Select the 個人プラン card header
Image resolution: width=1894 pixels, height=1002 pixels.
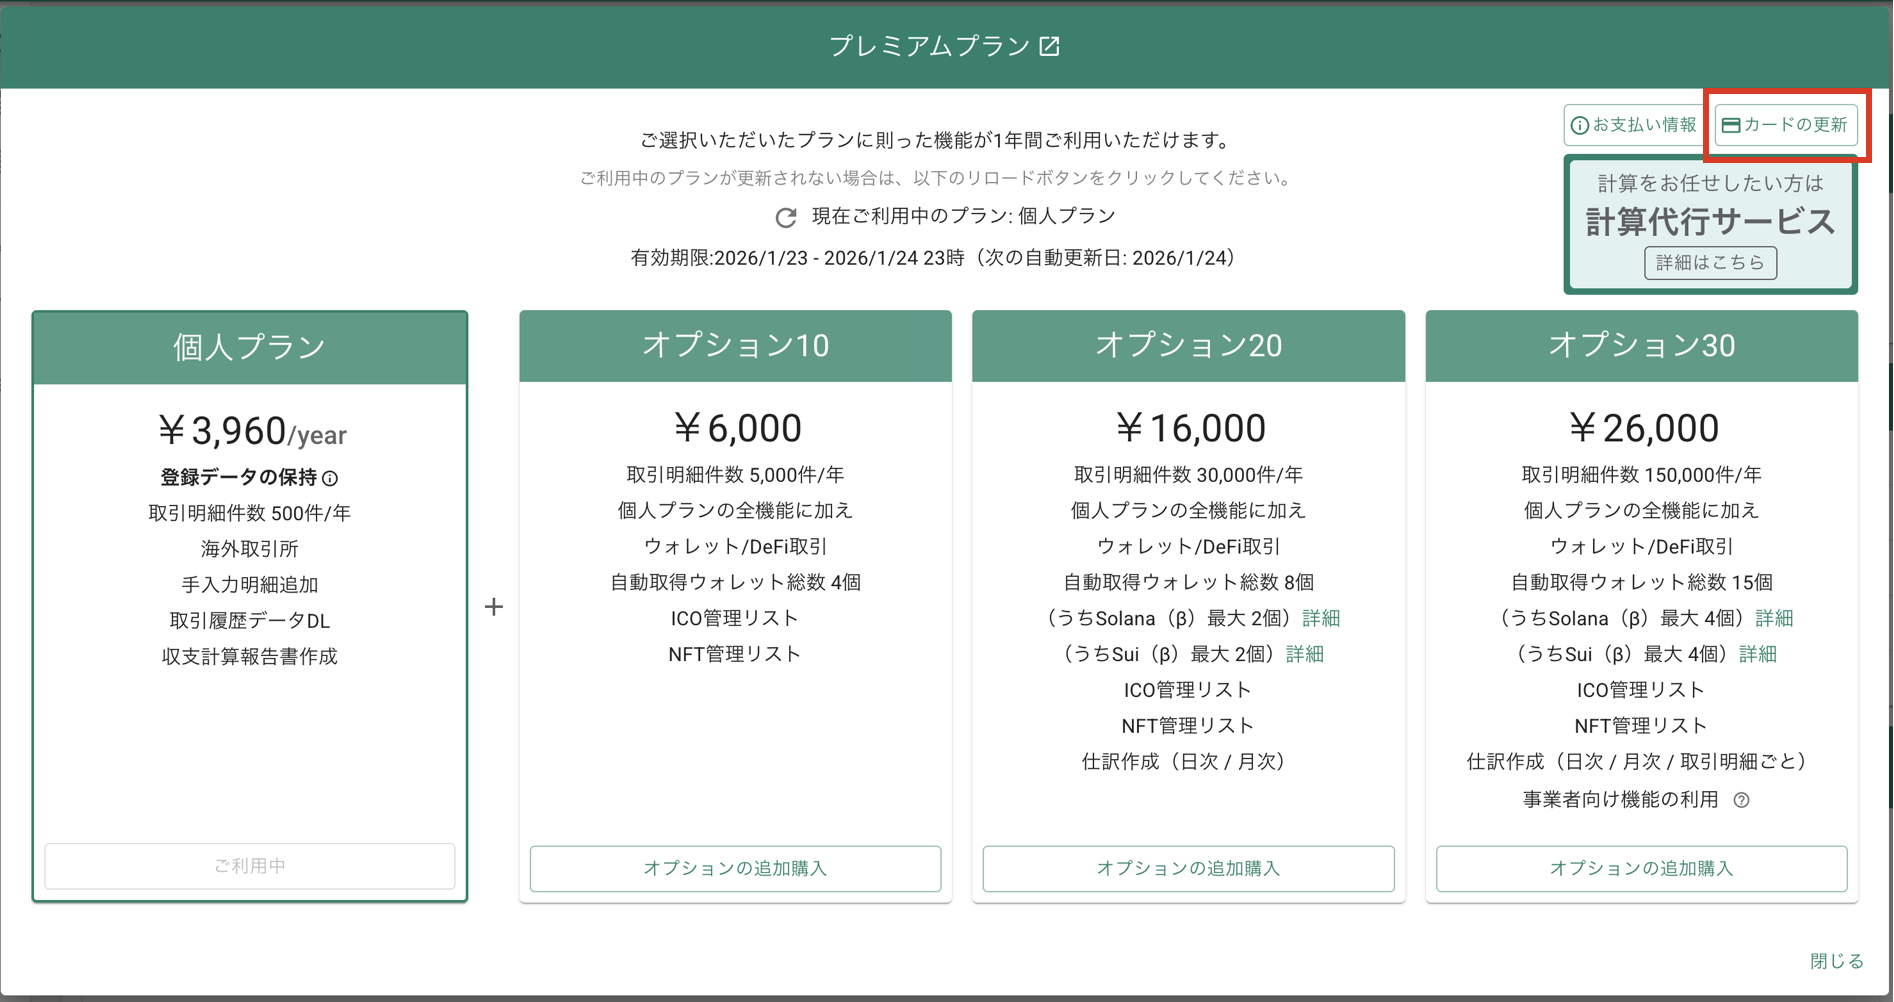250,348
